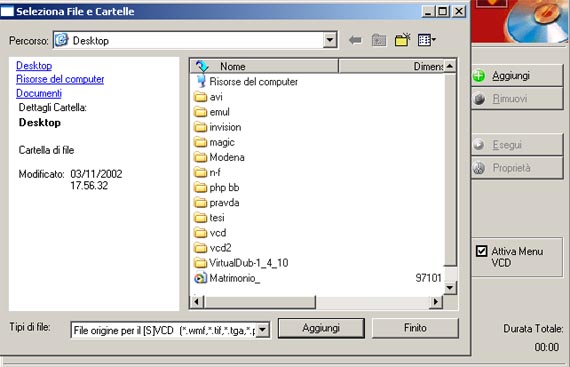Screen dimensions: 570x367
Task: Open the Desktop link in the sidebar
Action: (x=34, y=66)
